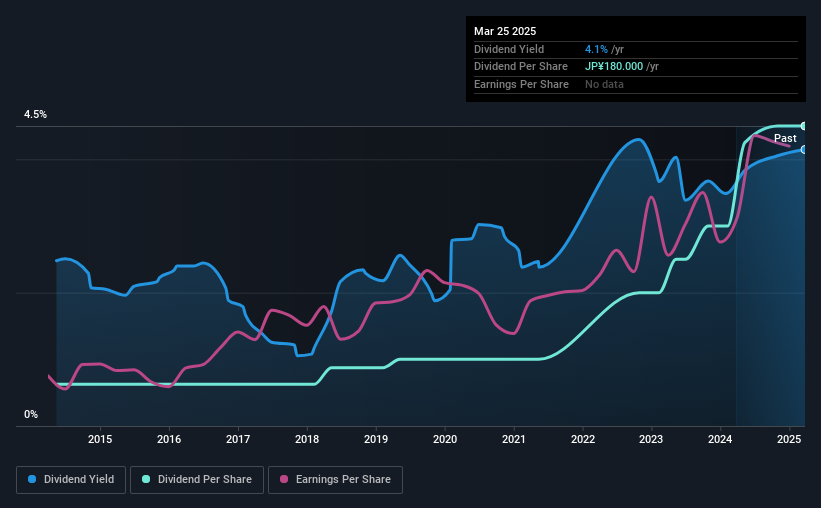This screenshot has width=821, height=508.
Task: Click the Past label in the chart
Action: (785, 138)
